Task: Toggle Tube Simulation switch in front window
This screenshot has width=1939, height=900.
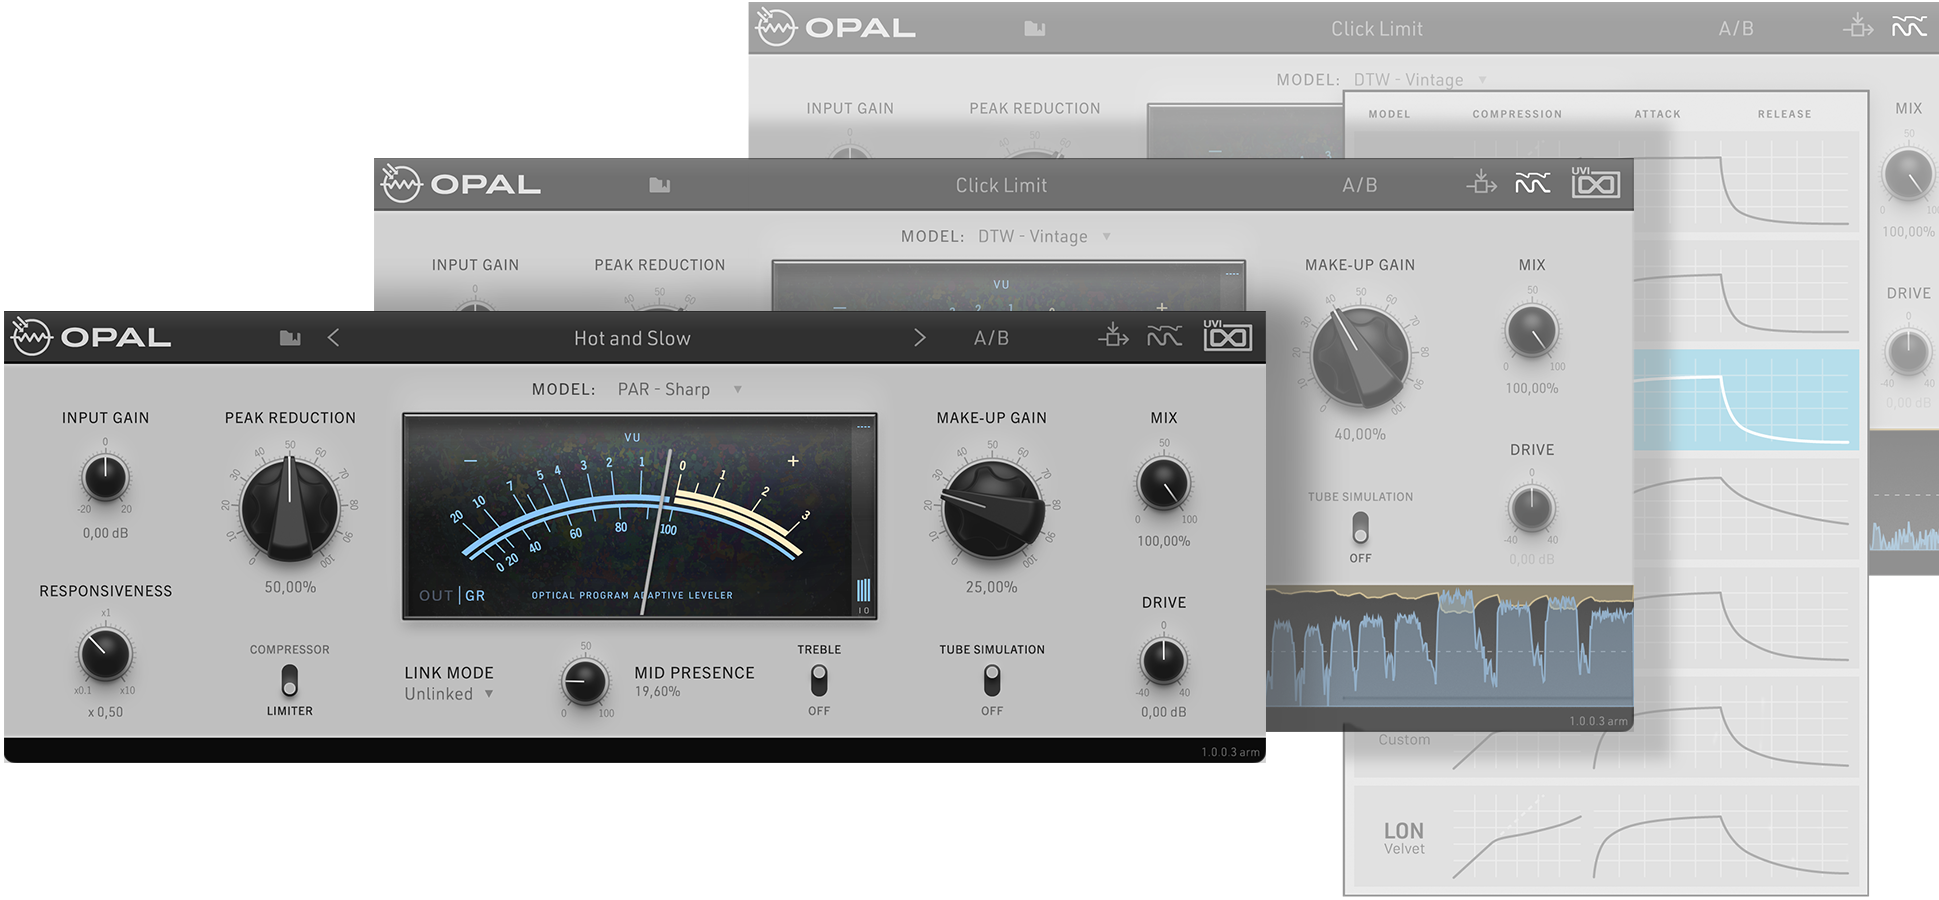Action: point(992,681)
